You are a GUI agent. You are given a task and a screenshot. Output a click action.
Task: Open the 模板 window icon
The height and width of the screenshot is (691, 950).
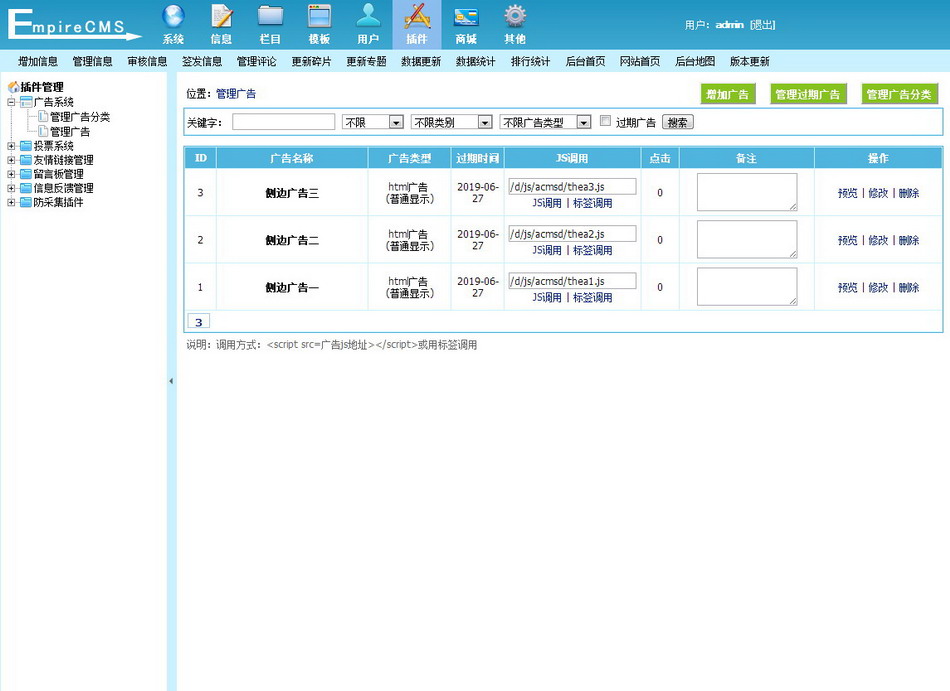tap(319, 17)
